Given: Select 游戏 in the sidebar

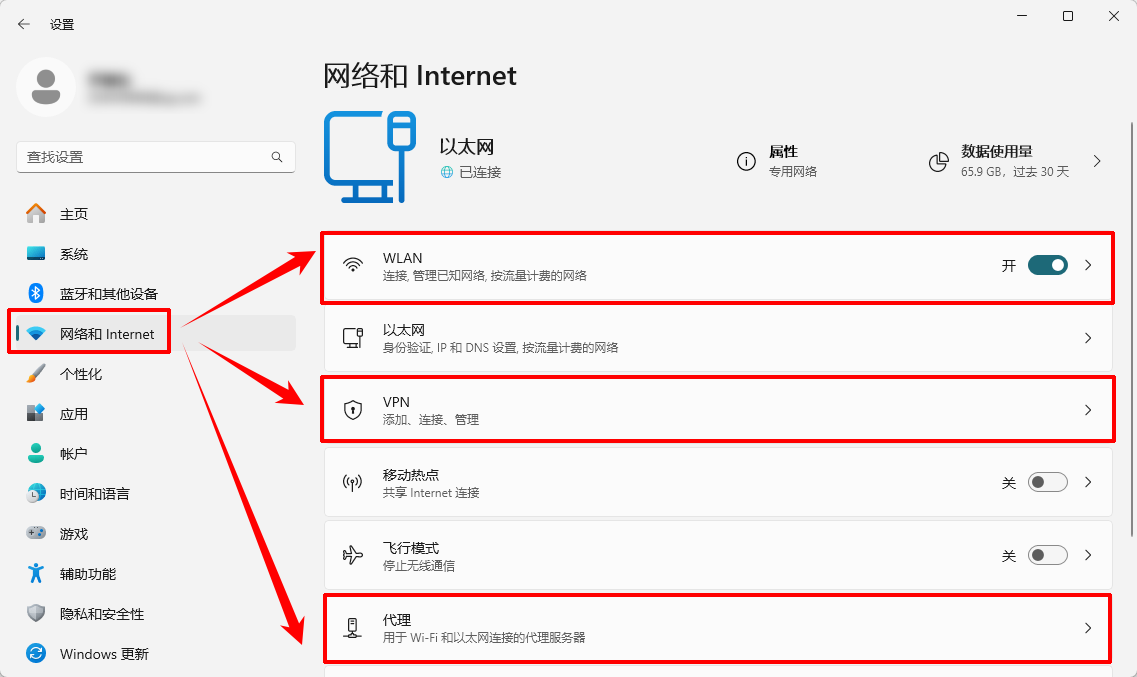Looking at the screenshot, I should 156,533.
